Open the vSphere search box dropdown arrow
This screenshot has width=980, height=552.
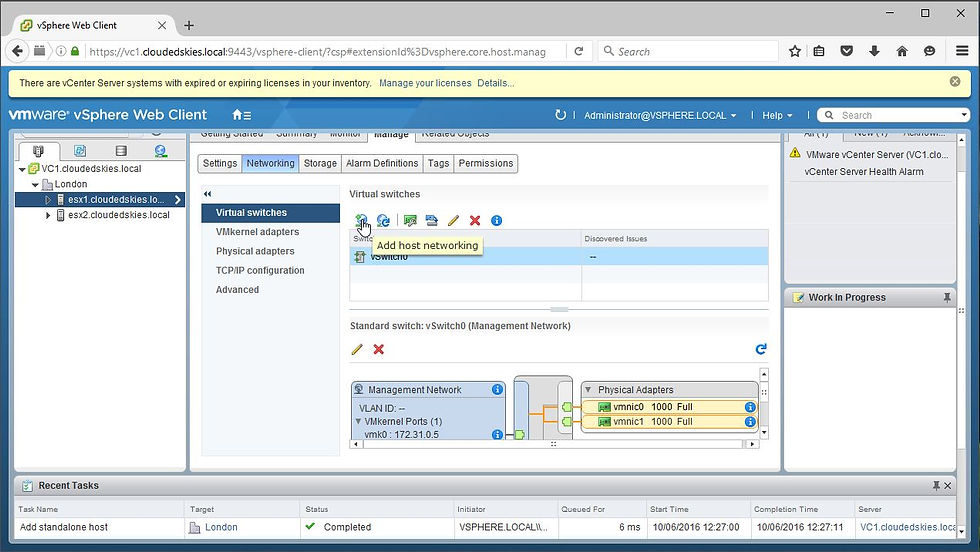[964, 115]
